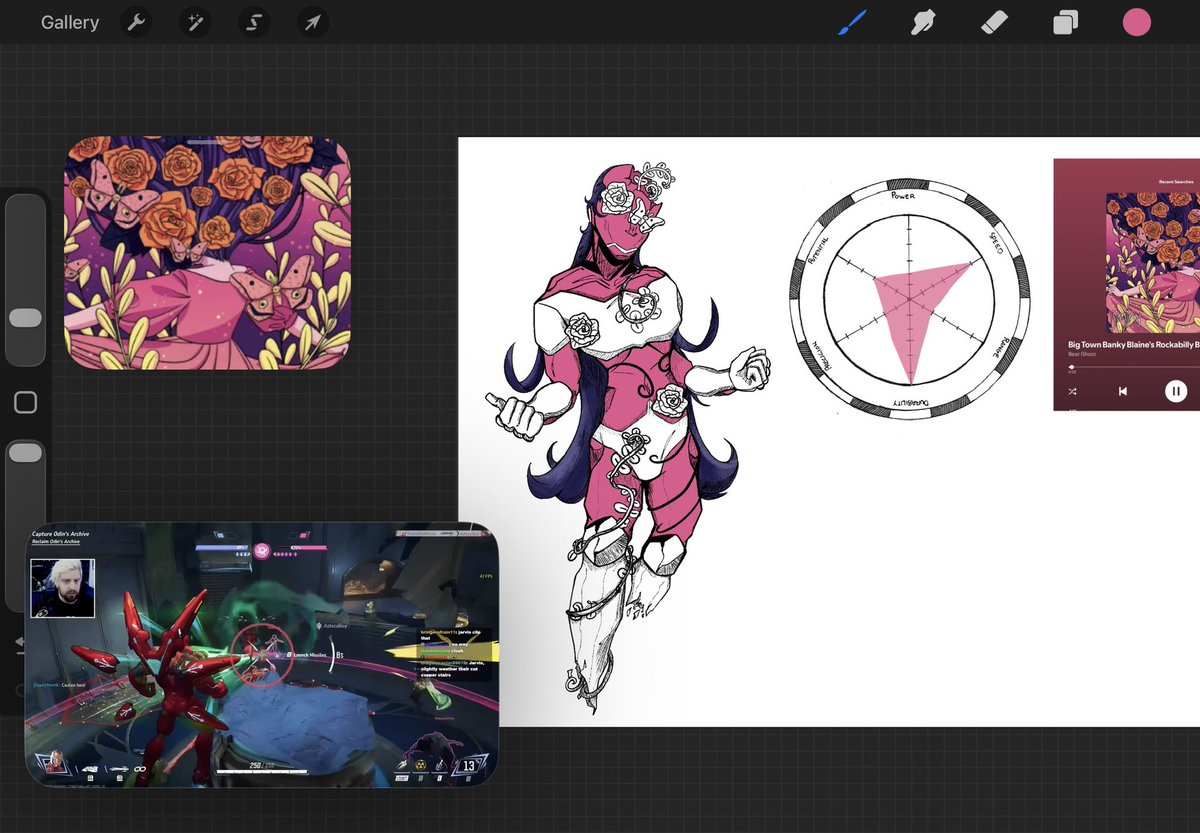This screenshot has width=1200, height=833.
Task: Activate the Transform arrow tool
Action: click(x=313, y=22)
